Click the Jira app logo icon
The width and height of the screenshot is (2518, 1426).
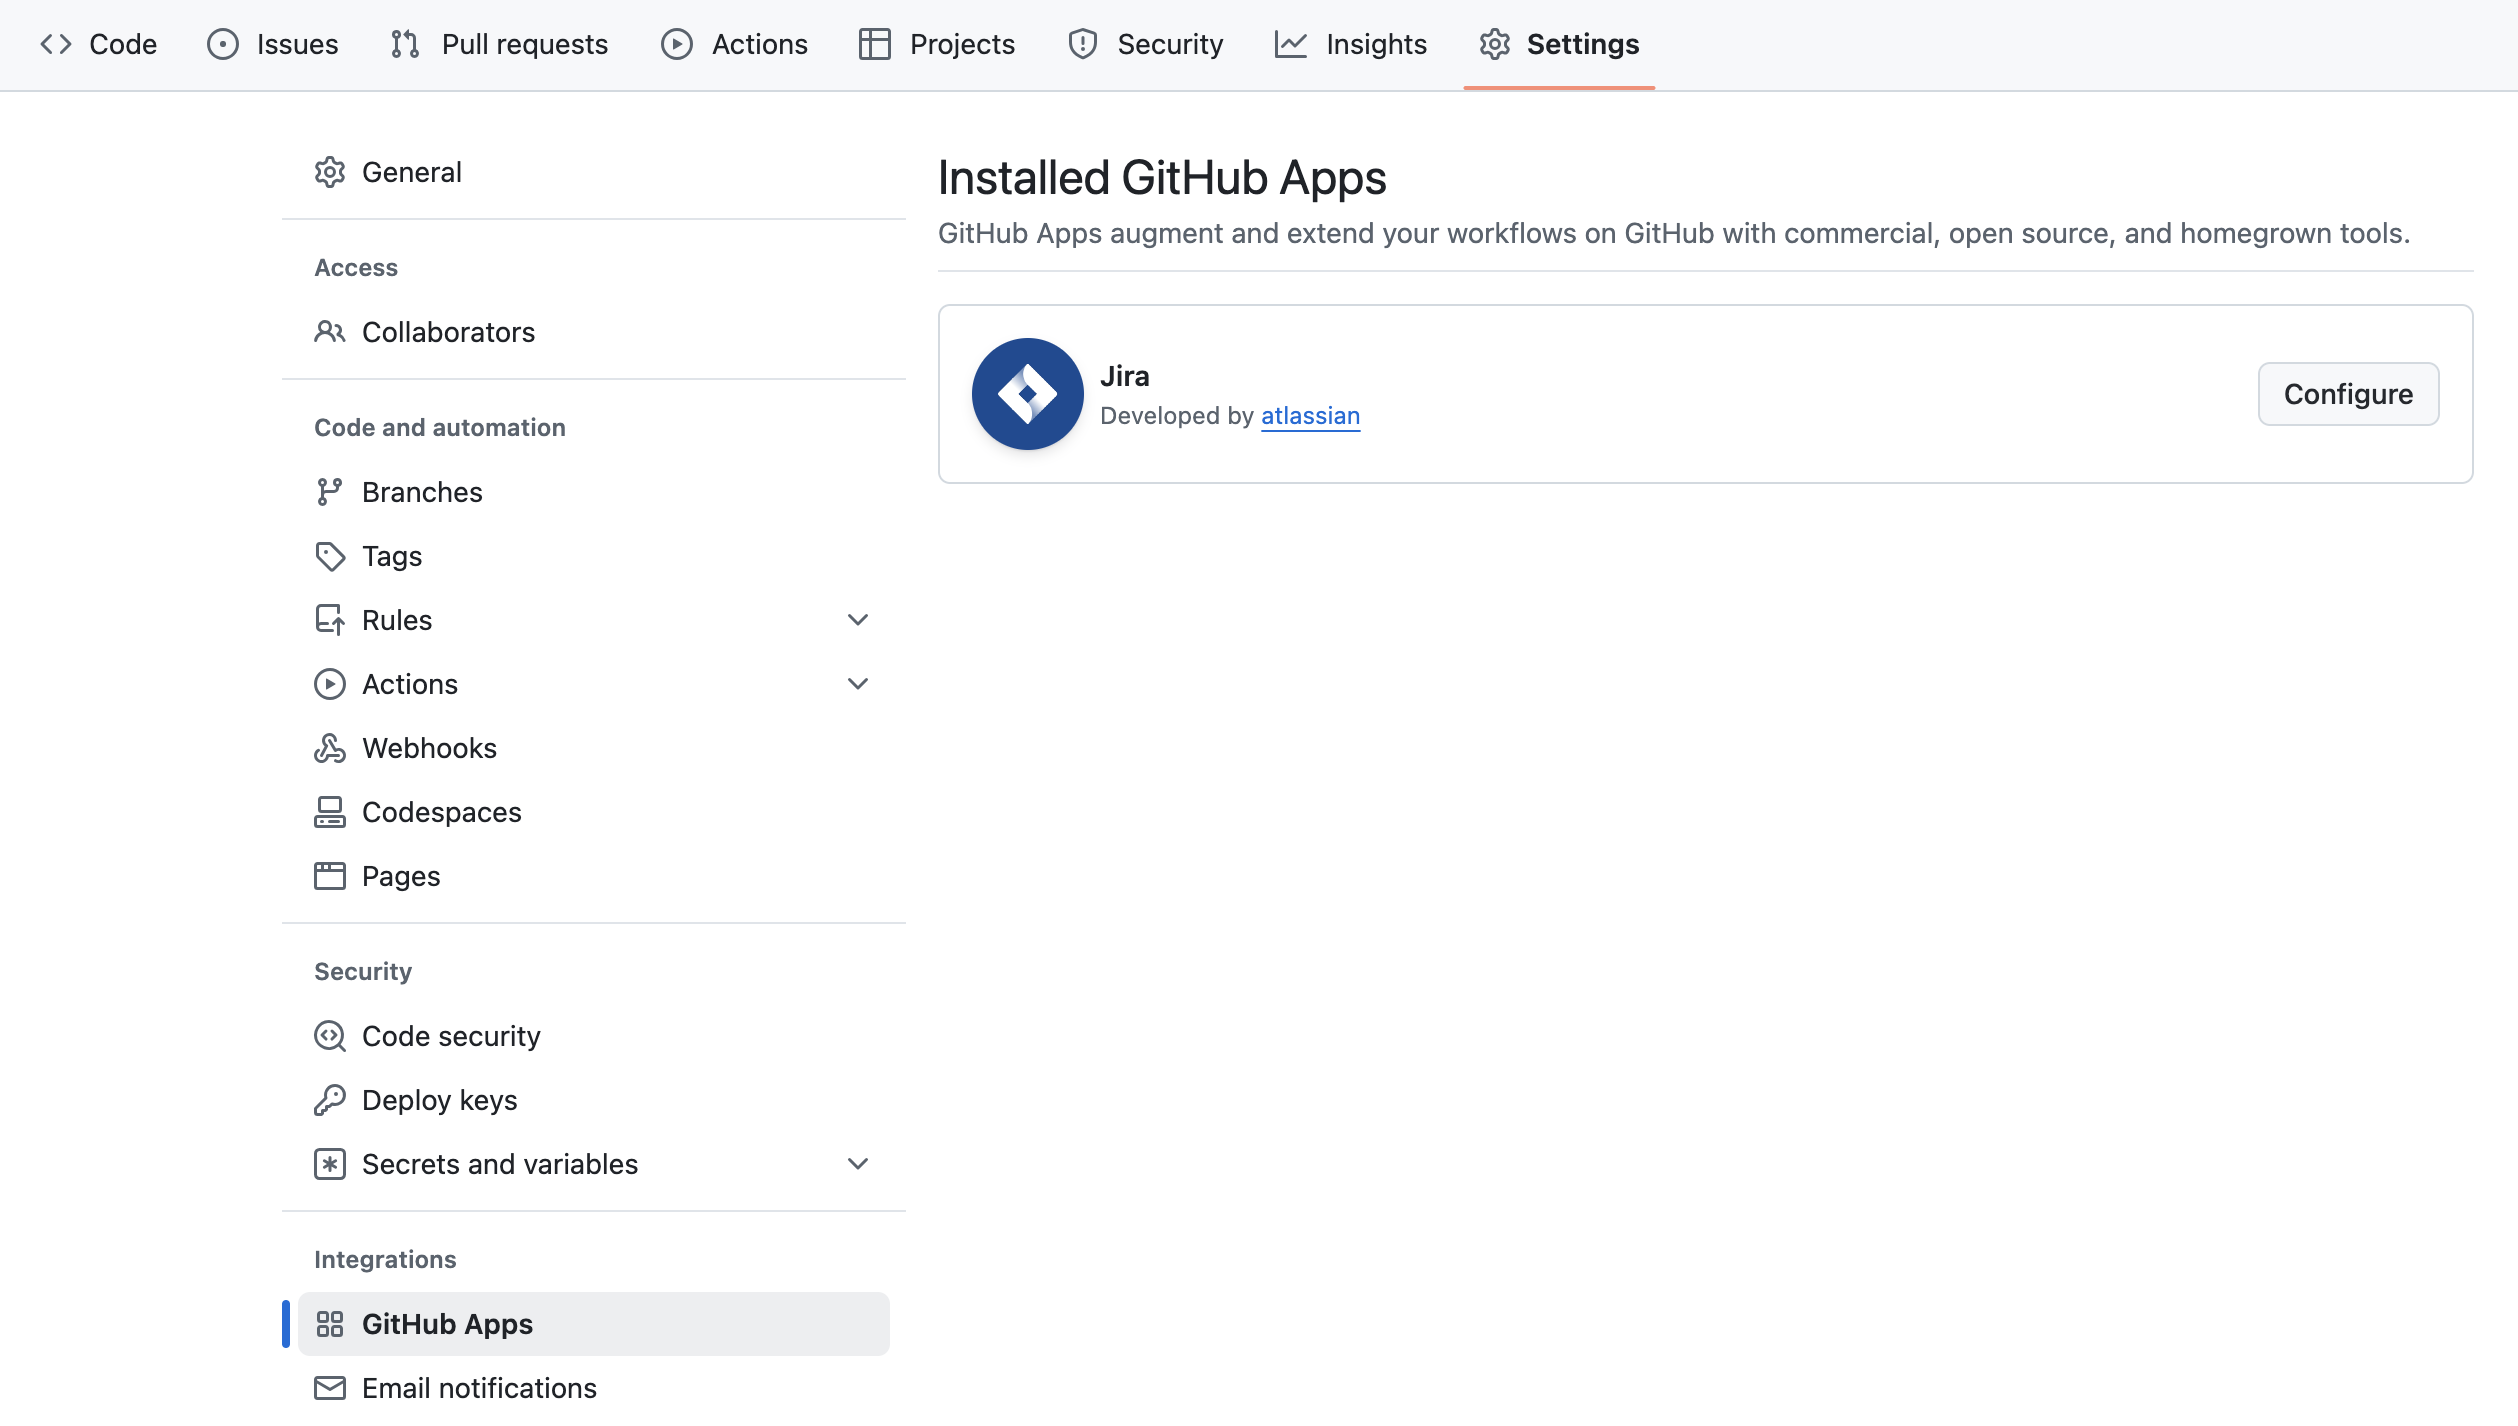tap(1027, 394)
